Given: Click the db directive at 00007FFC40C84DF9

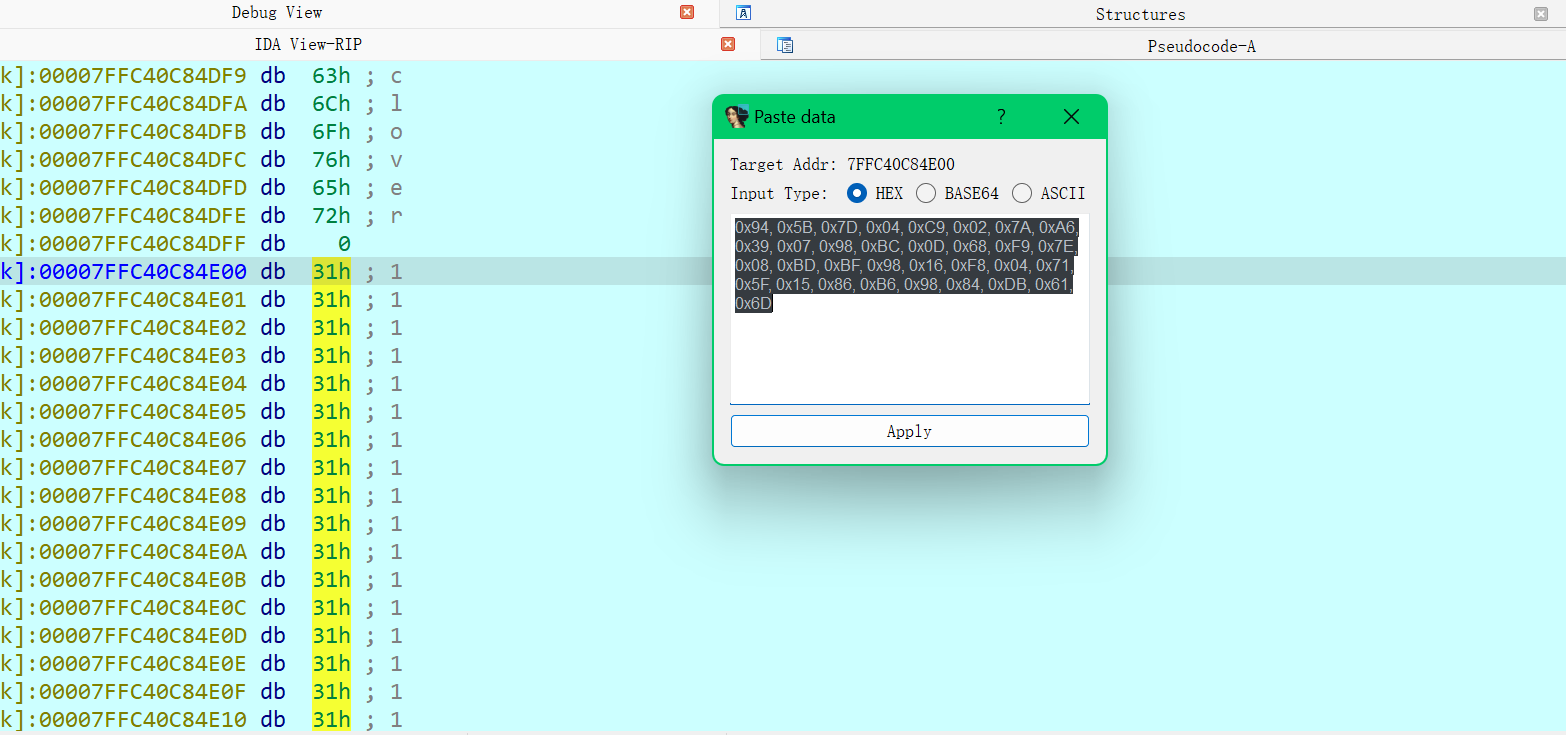Looking at the screenshot, I should tap(273, 75).
